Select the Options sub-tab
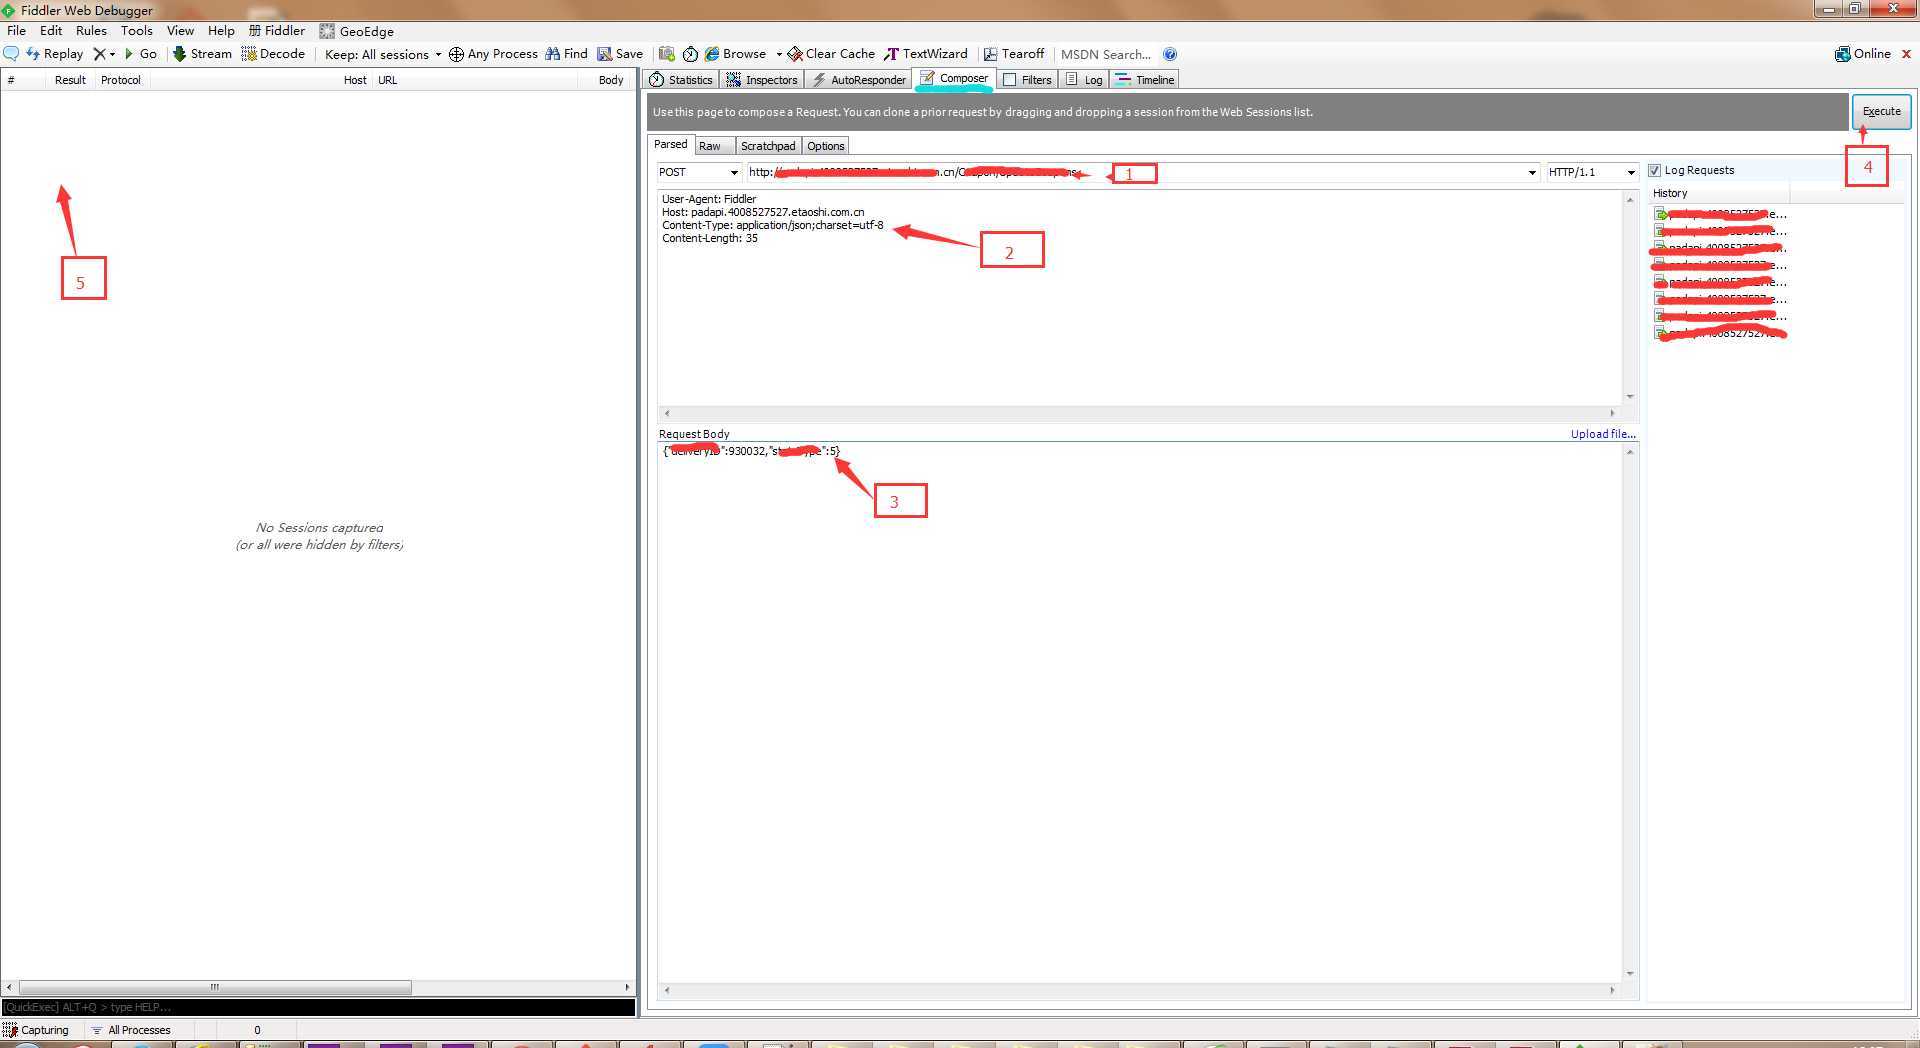This screenshot has width=1920, height=1048. 826,146
